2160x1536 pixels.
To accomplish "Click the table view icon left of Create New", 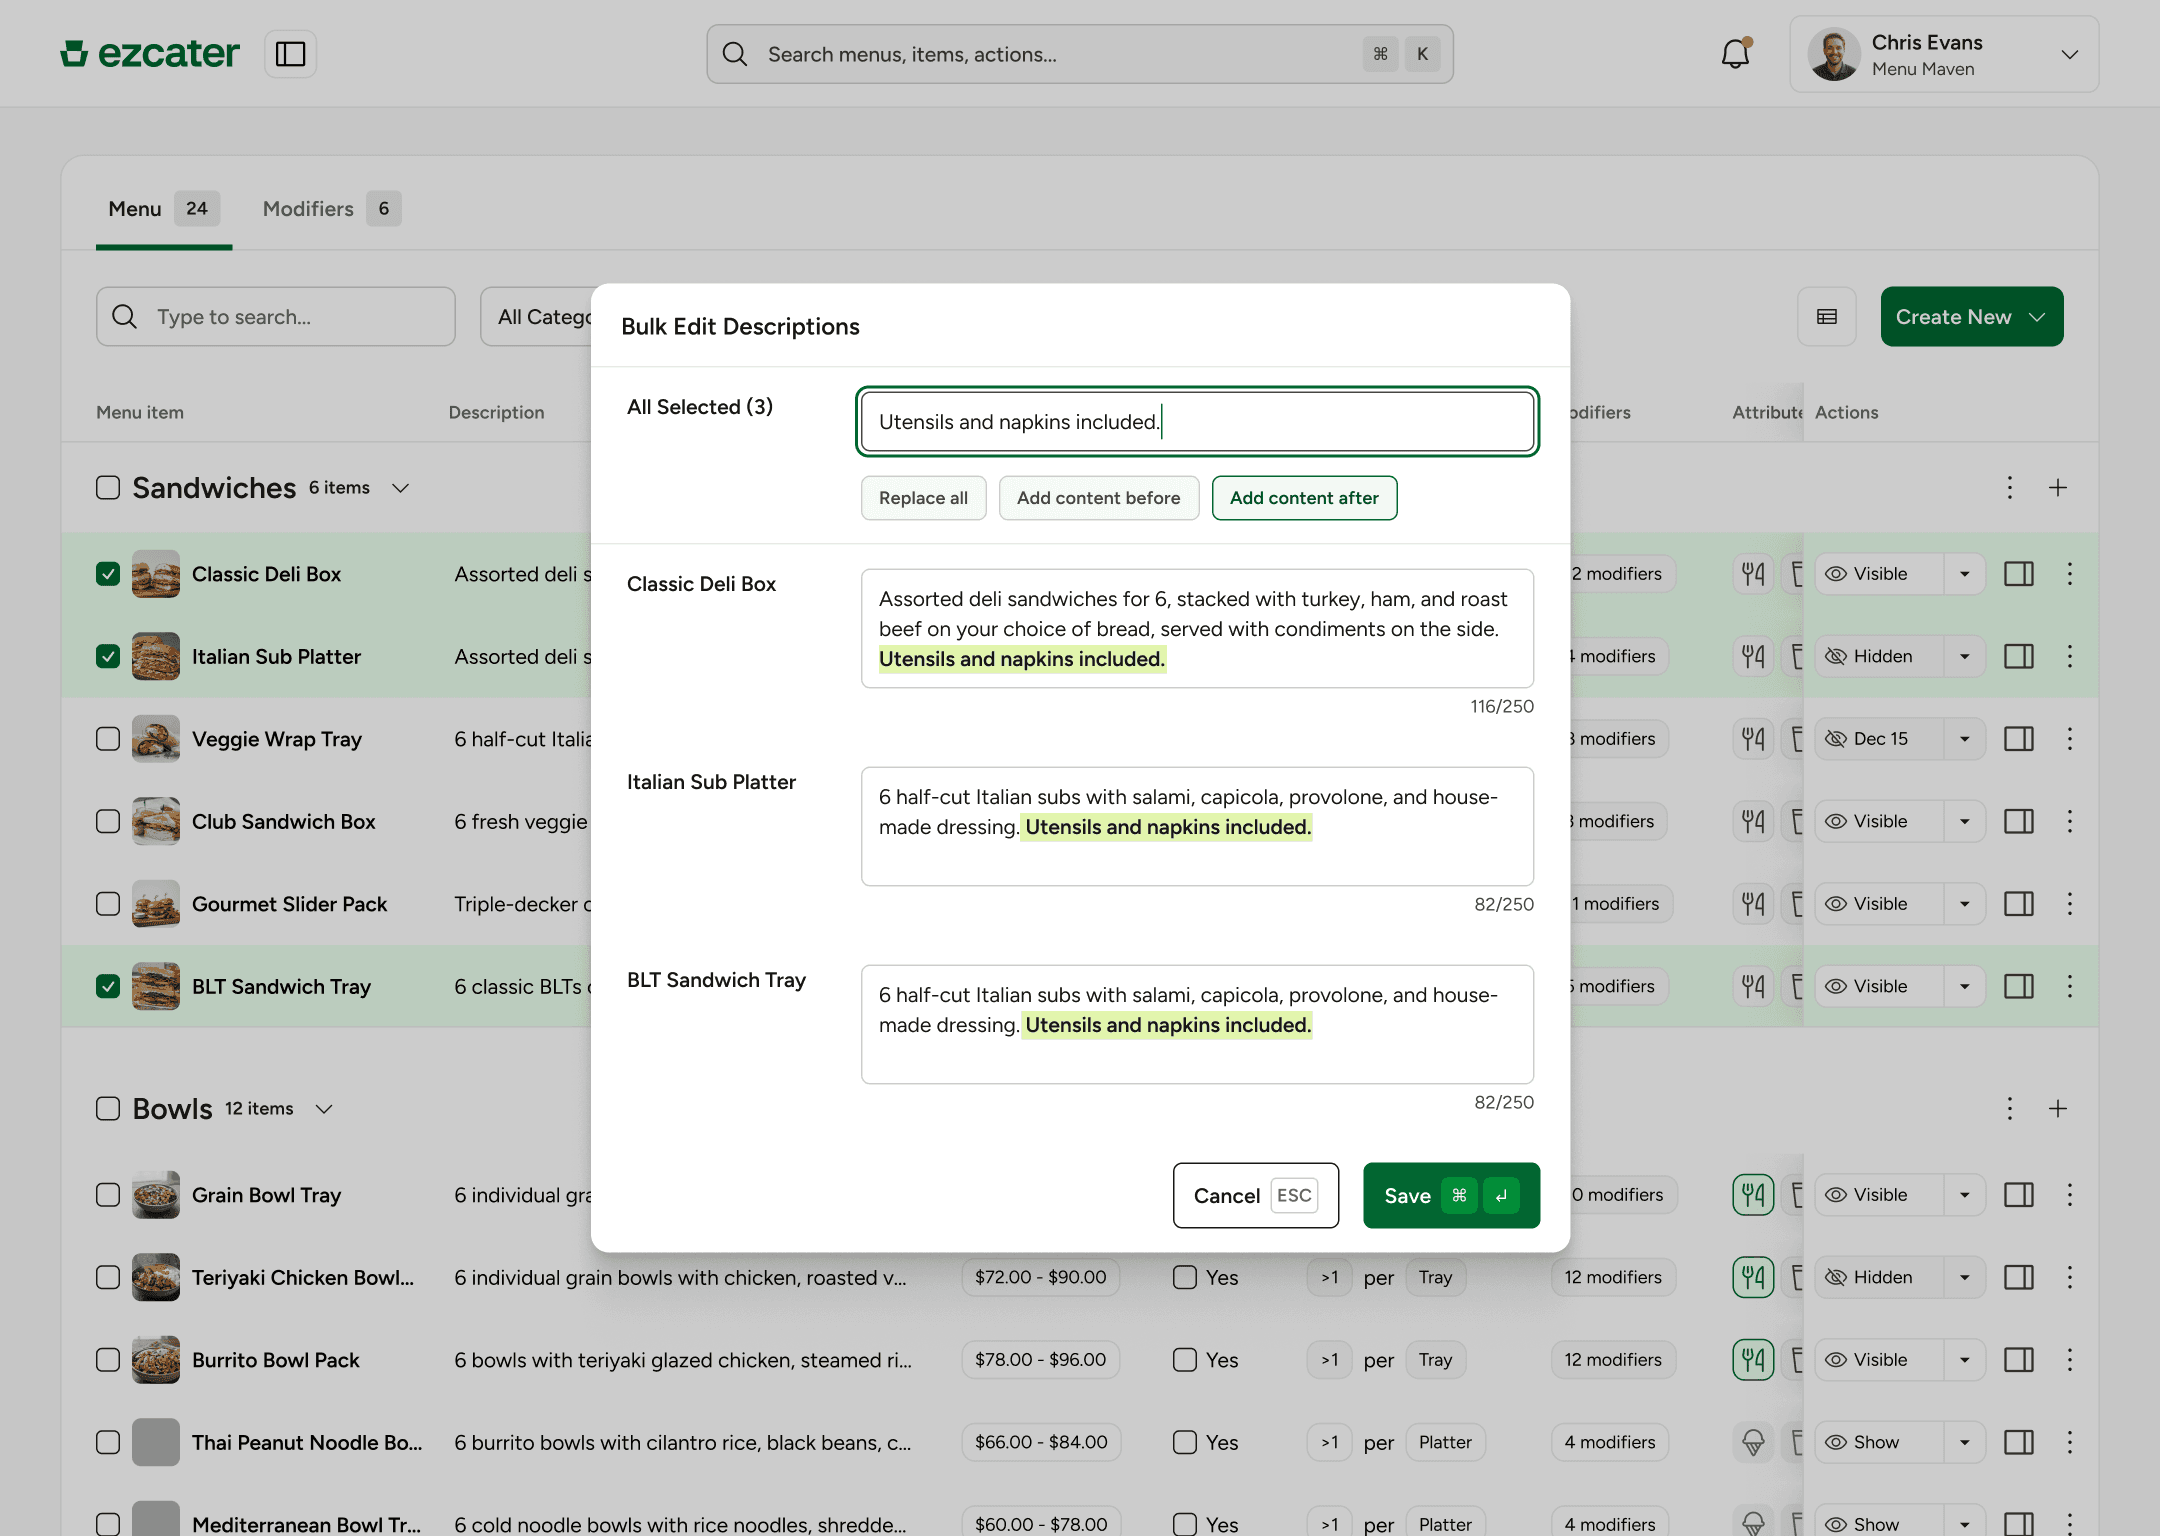I will 1827,316.
